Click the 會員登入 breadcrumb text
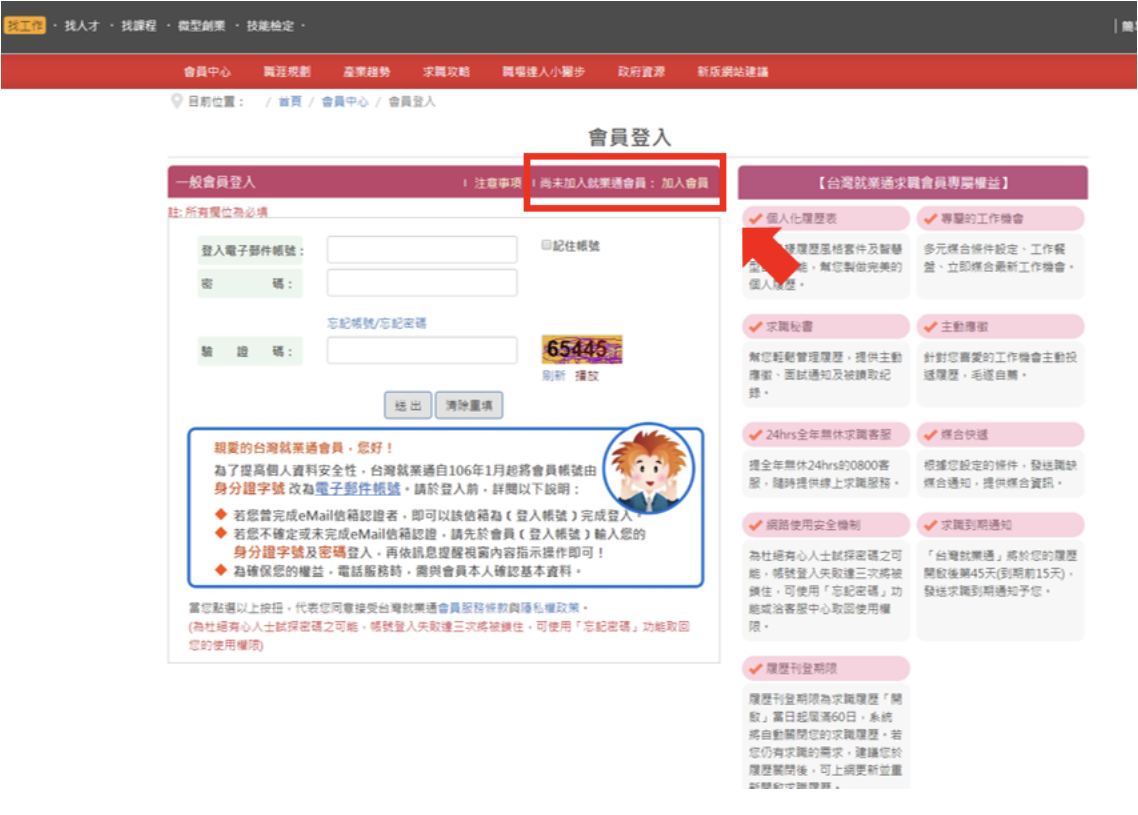The width and height of the screenshot is (1138, 815). coord(412,102)
